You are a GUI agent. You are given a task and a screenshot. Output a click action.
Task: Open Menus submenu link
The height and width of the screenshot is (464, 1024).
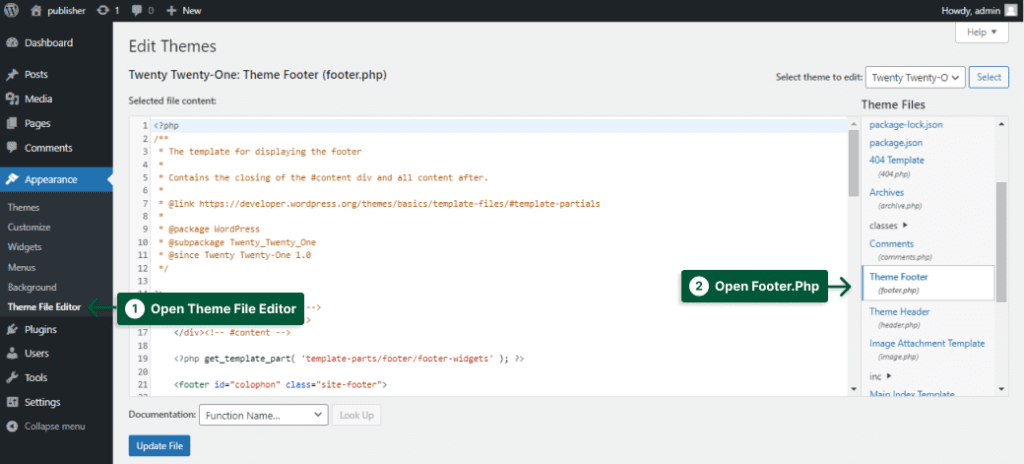(22, 267)
